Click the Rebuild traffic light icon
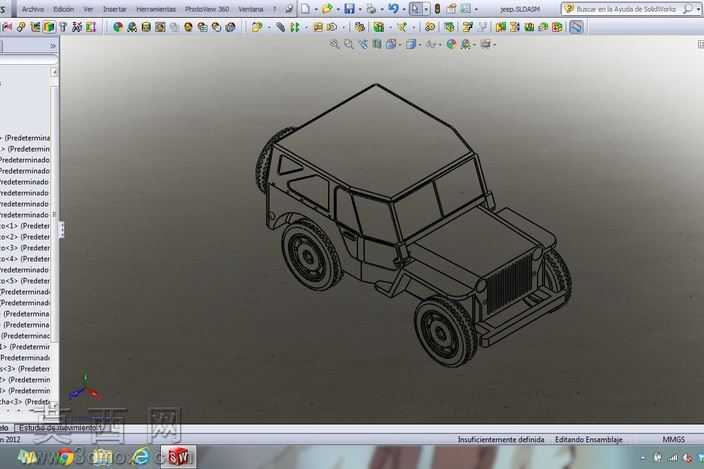Image resolution: width=704 pixels, height=469 pixels. 438,9
